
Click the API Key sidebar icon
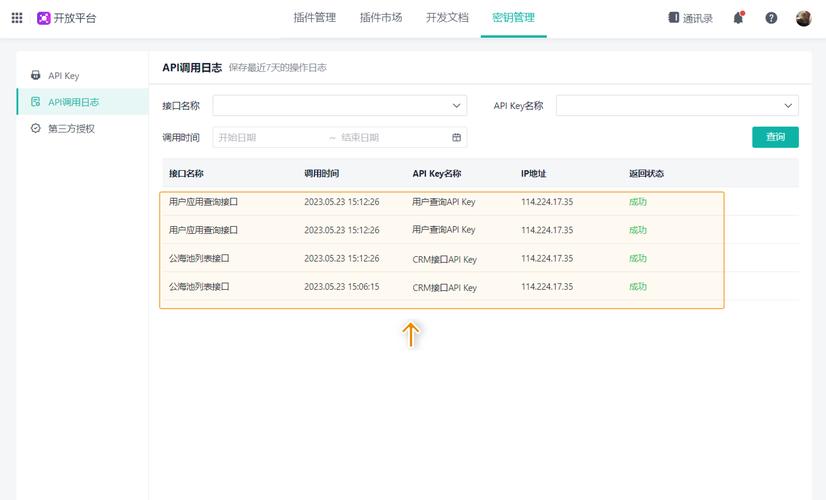point(36,75)
